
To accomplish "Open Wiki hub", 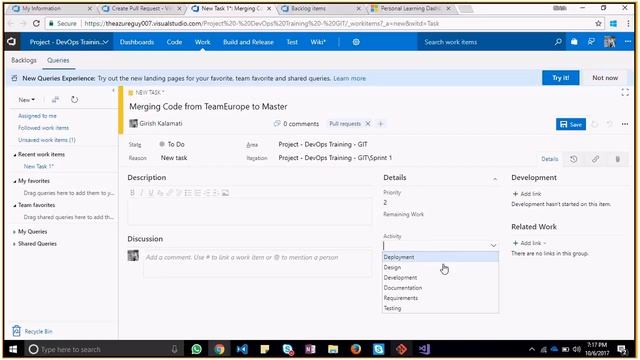I will [x=318, y=42].
